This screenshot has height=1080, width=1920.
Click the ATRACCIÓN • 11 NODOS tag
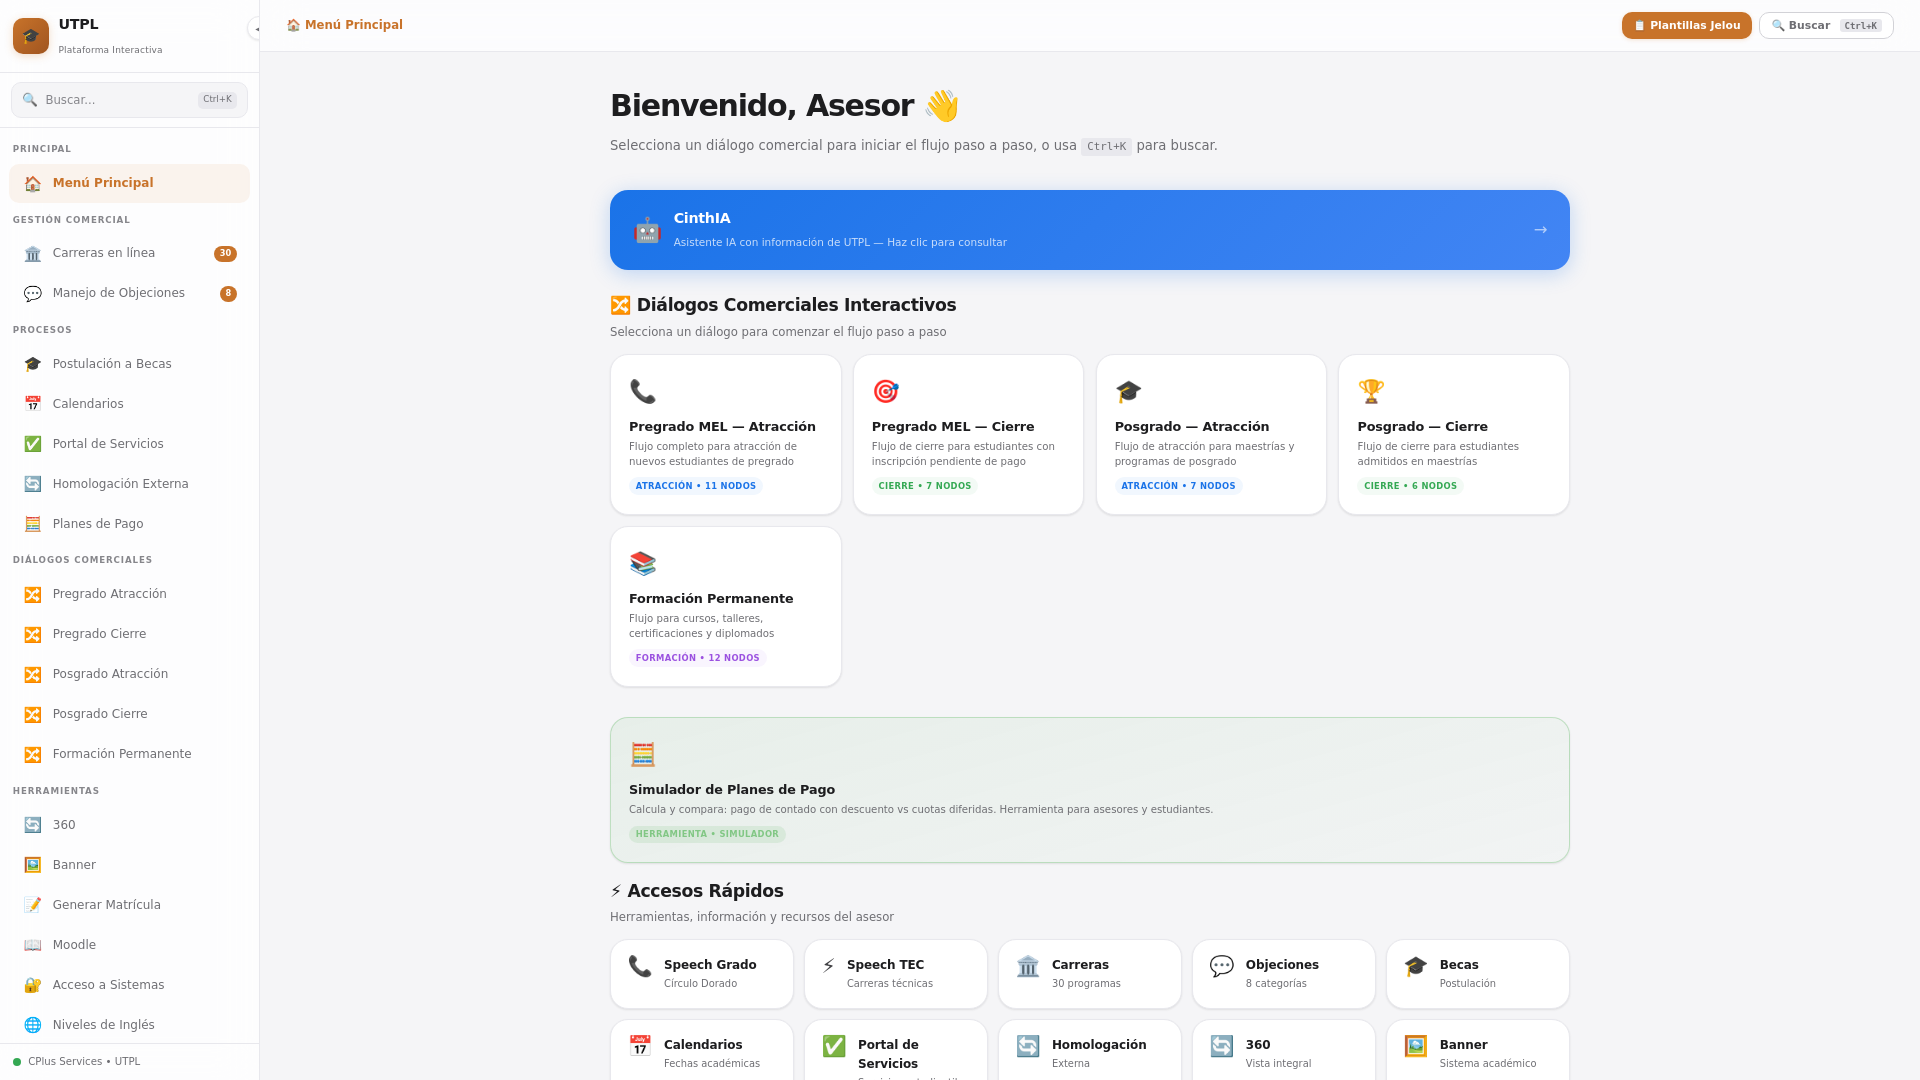tap(696, 486)
